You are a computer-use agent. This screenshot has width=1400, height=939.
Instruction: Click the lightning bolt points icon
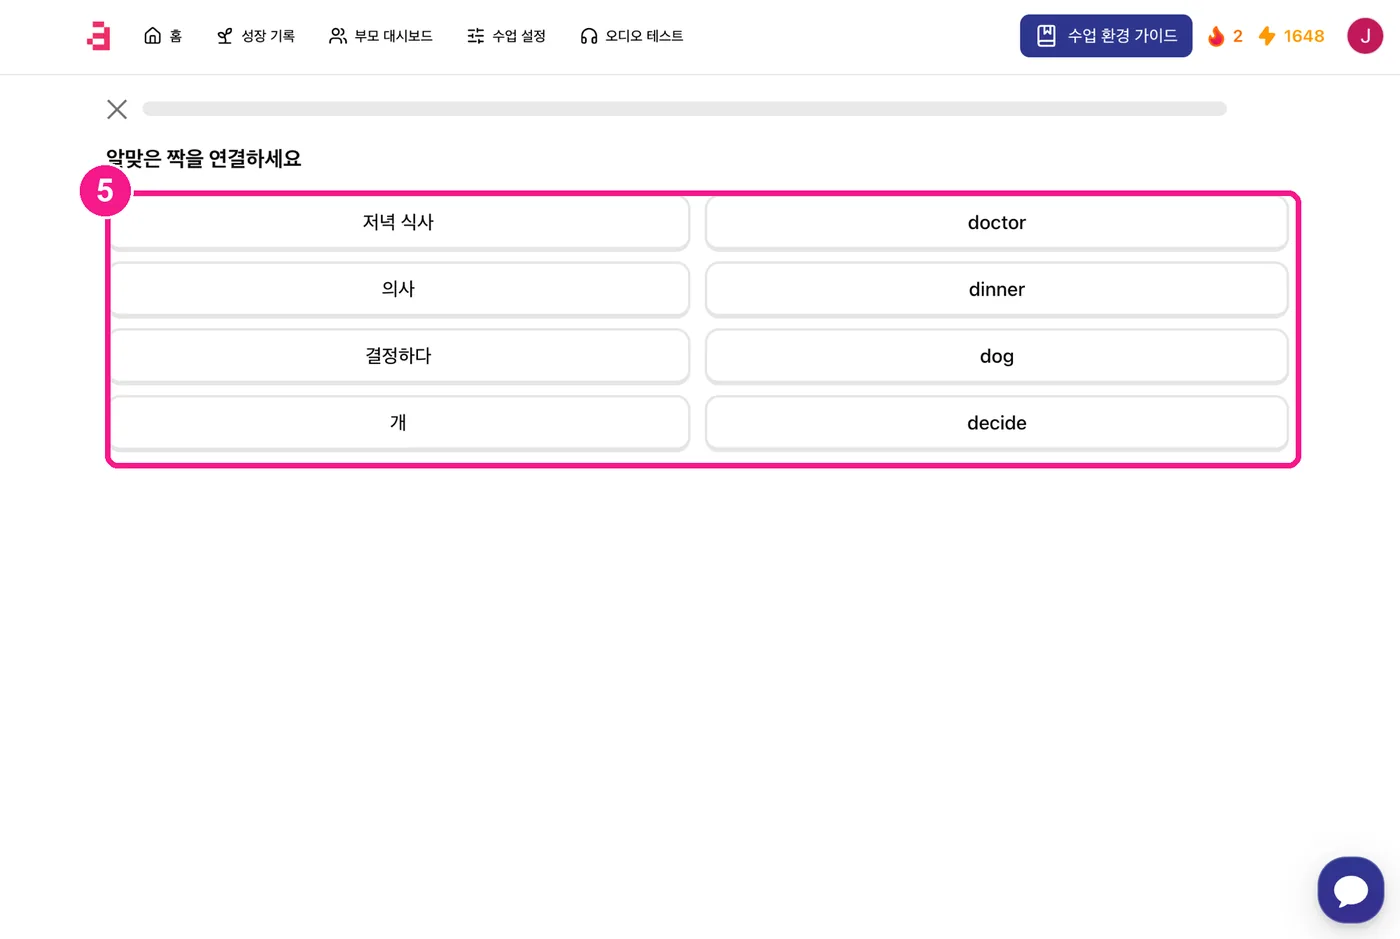(x=1267, y=36)
